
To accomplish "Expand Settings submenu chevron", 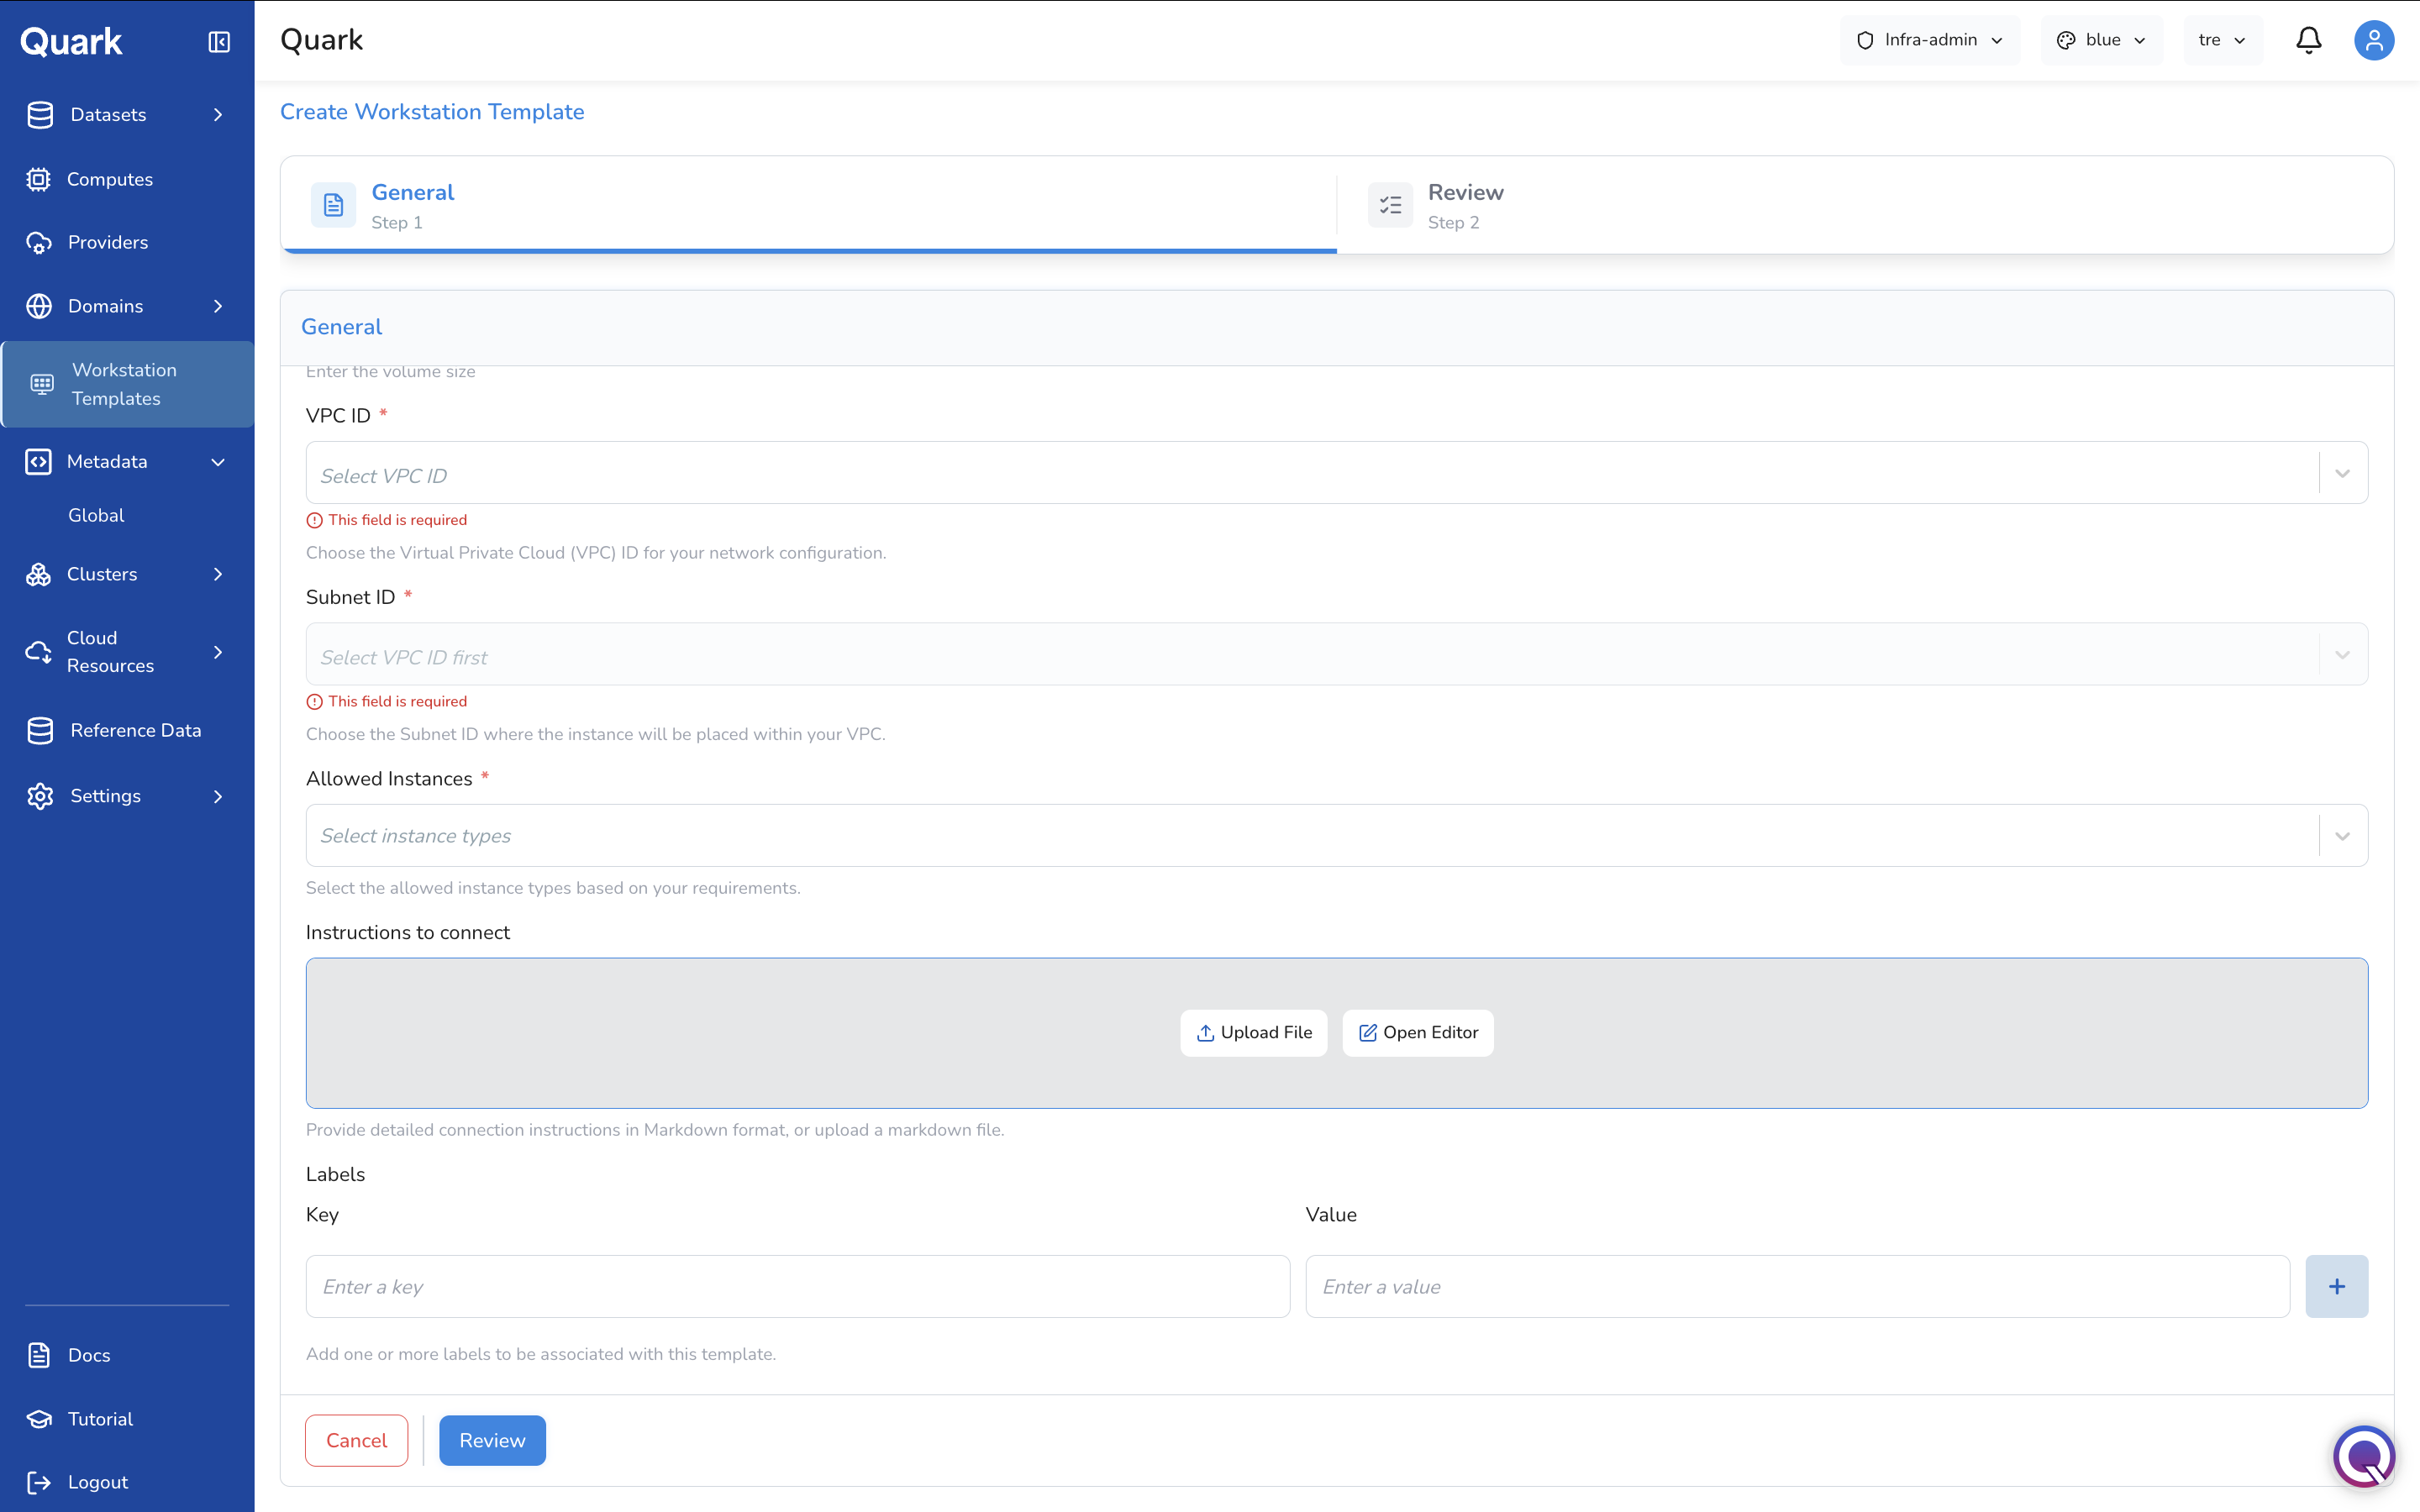I will pyautogui.click(x=218, y=796).
